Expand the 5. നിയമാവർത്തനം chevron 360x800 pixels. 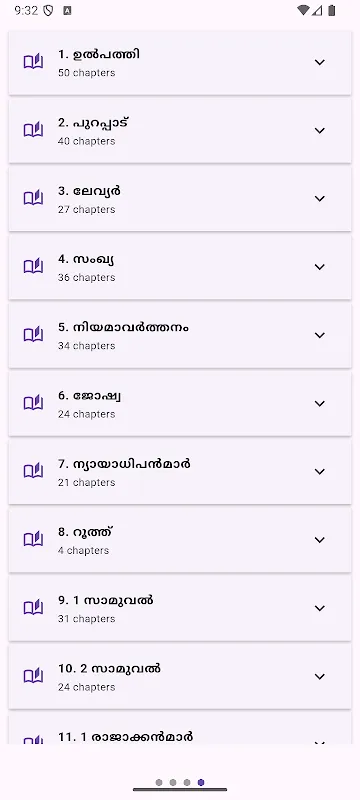pyautogui.click(x=320, y=335)
